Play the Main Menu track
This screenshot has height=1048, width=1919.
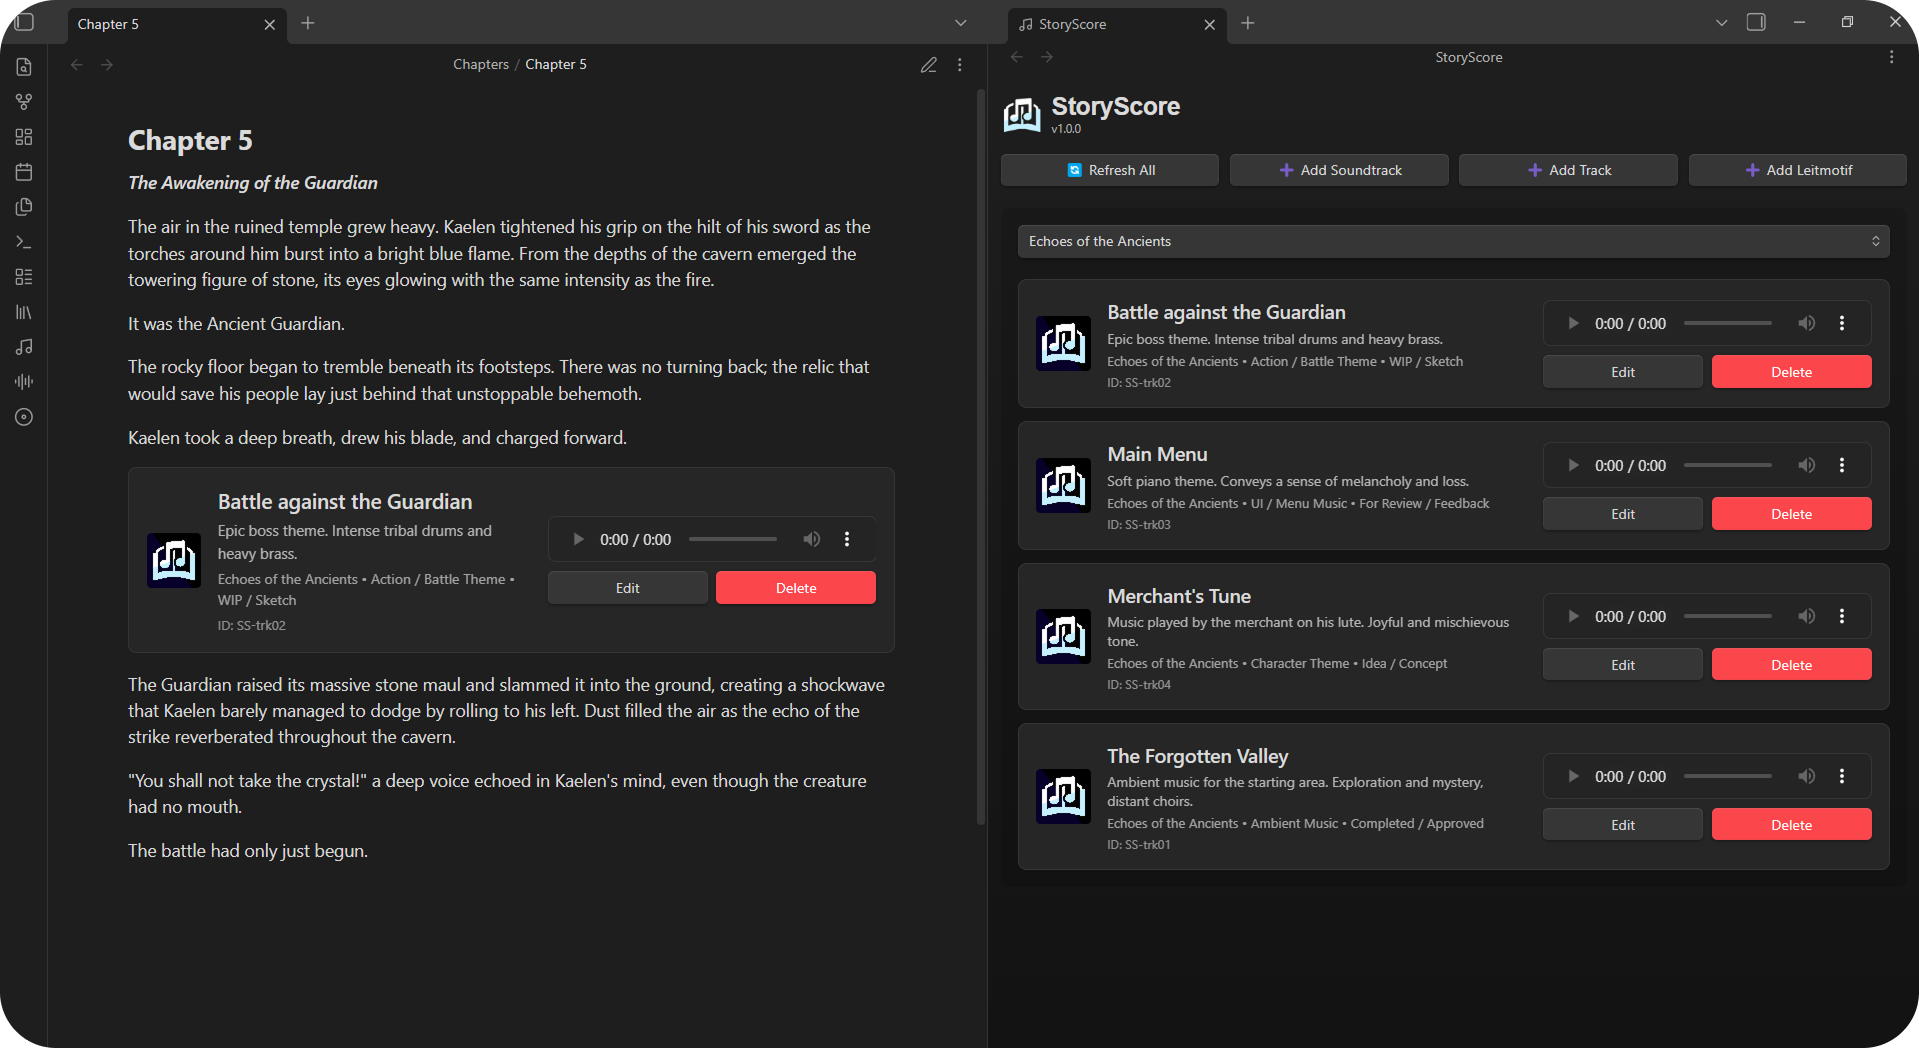click(x=1573, y=465)
